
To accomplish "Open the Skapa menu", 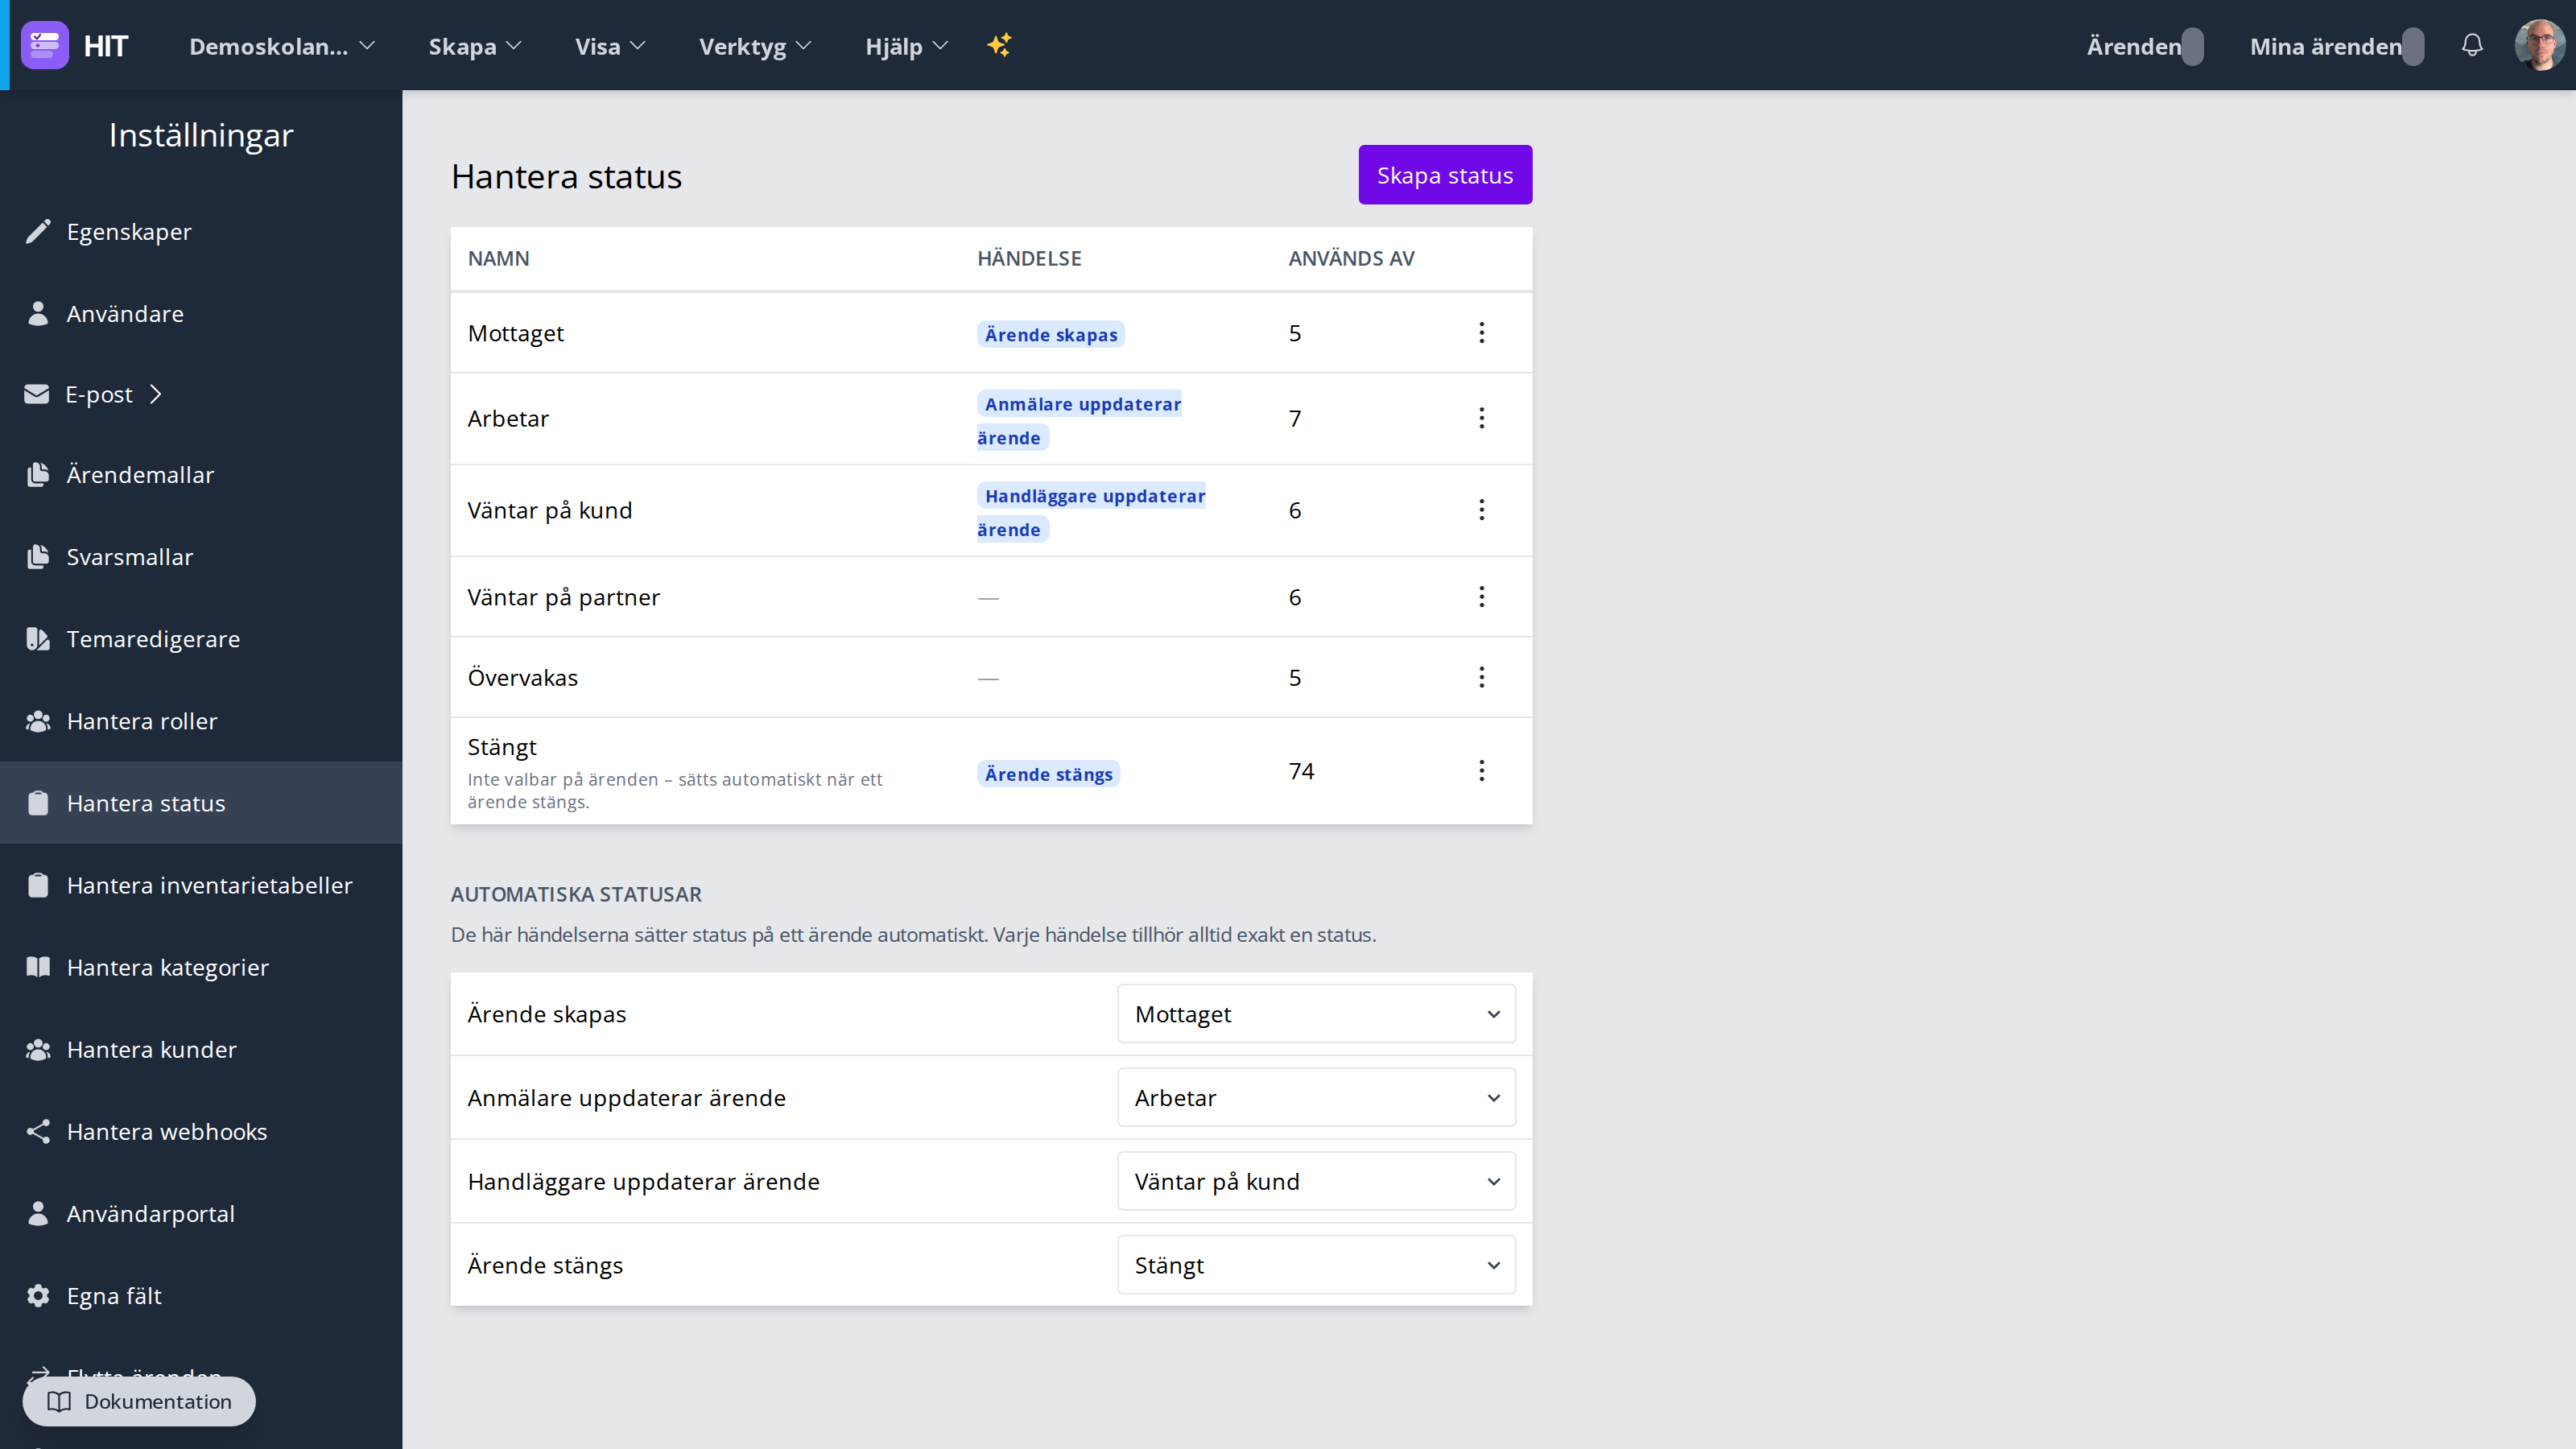I will 475,46.
